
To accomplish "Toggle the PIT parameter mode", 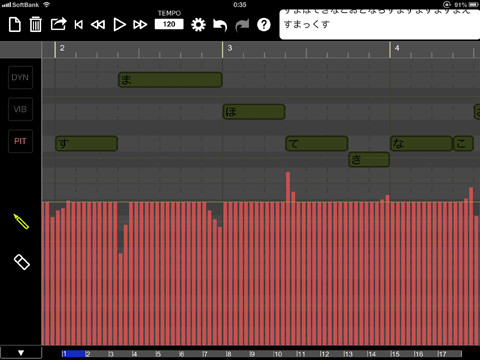I will 20,141.
